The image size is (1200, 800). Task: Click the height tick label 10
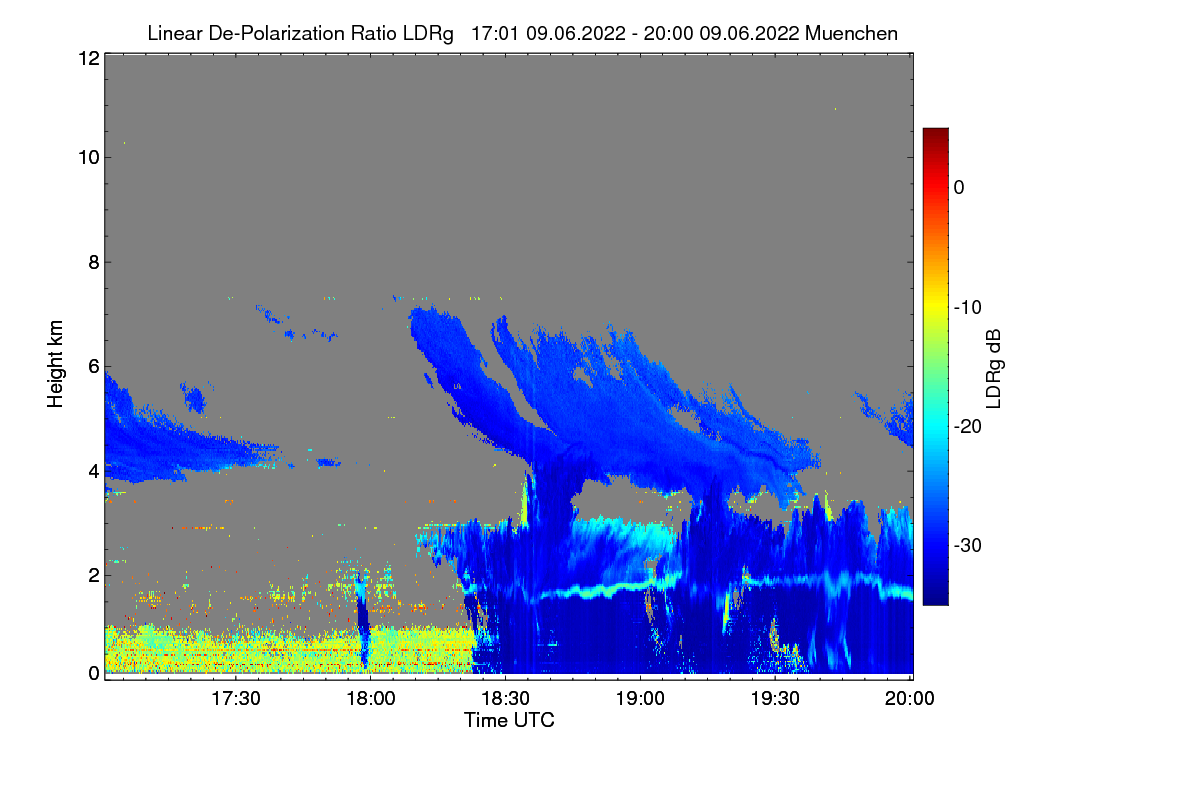point(88,157)
